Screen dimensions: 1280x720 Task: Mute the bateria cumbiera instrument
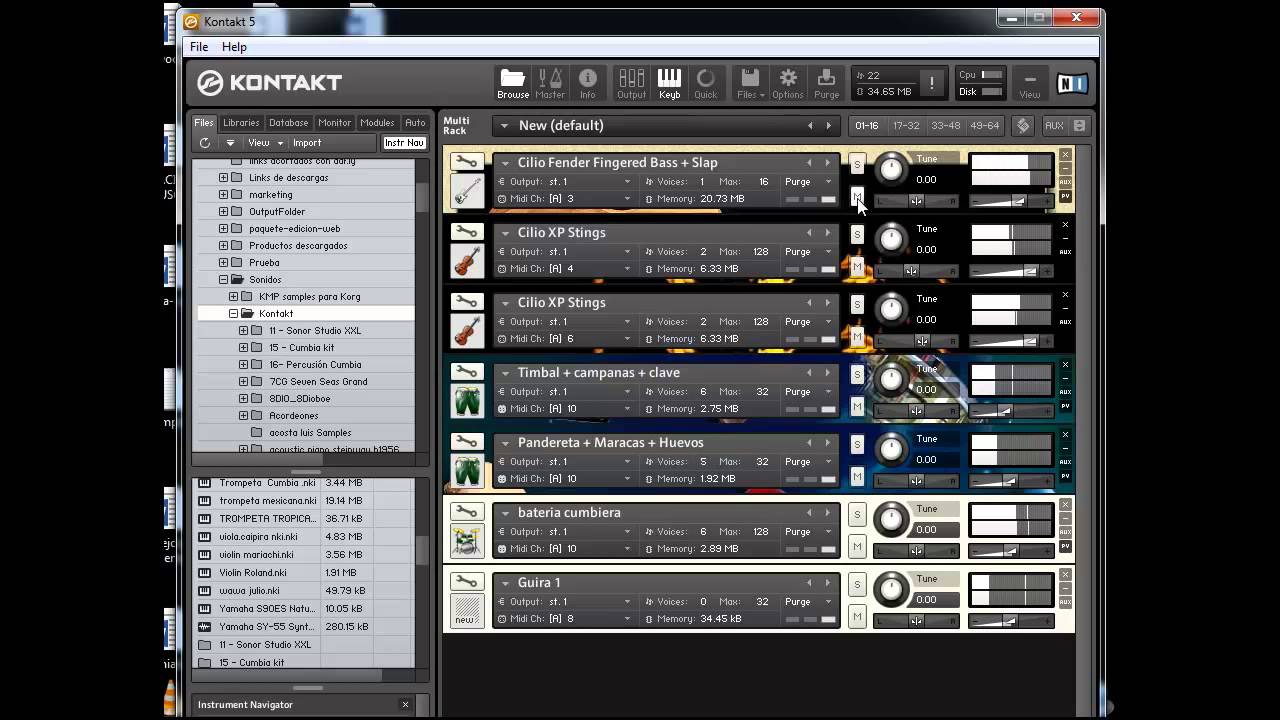[x=857, y=546]
